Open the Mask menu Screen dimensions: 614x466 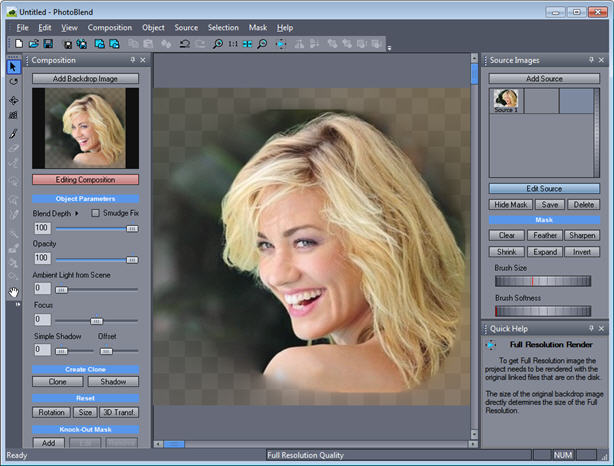[257, 27]
